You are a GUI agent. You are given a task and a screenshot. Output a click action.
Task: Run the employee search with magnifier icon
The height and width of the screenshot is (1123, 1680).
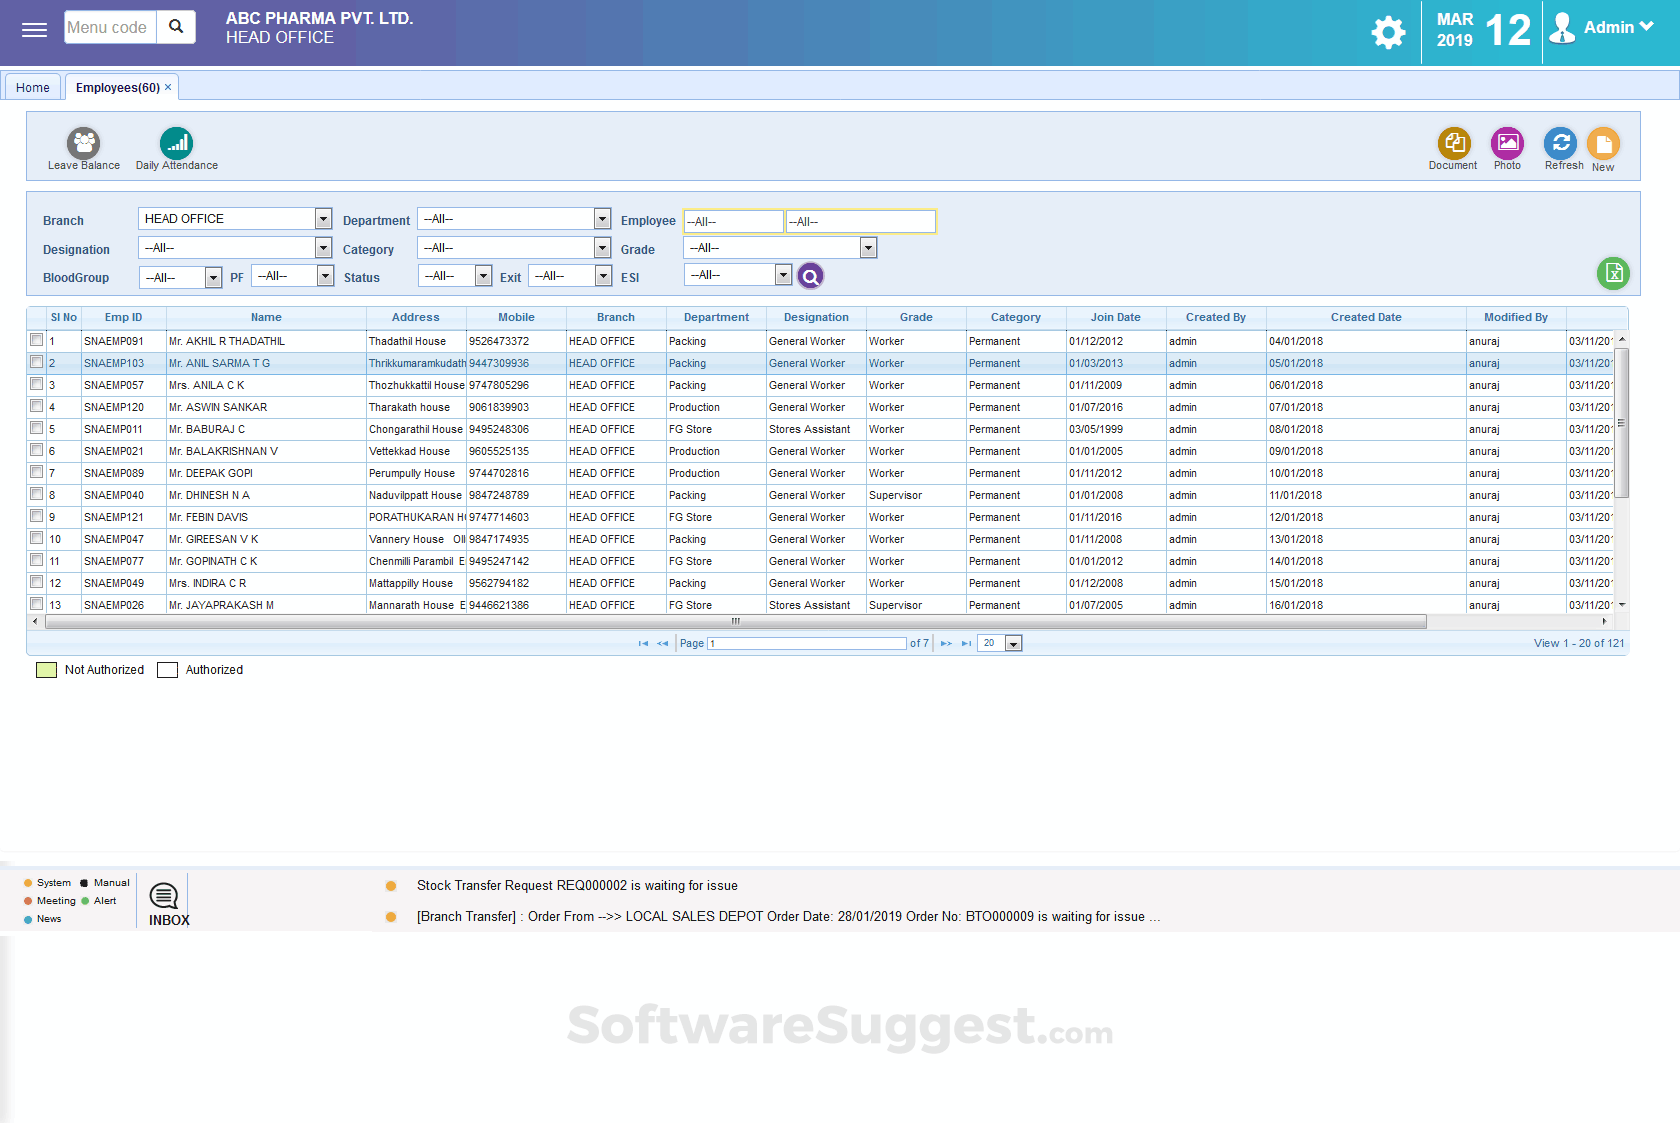(810, 275)
